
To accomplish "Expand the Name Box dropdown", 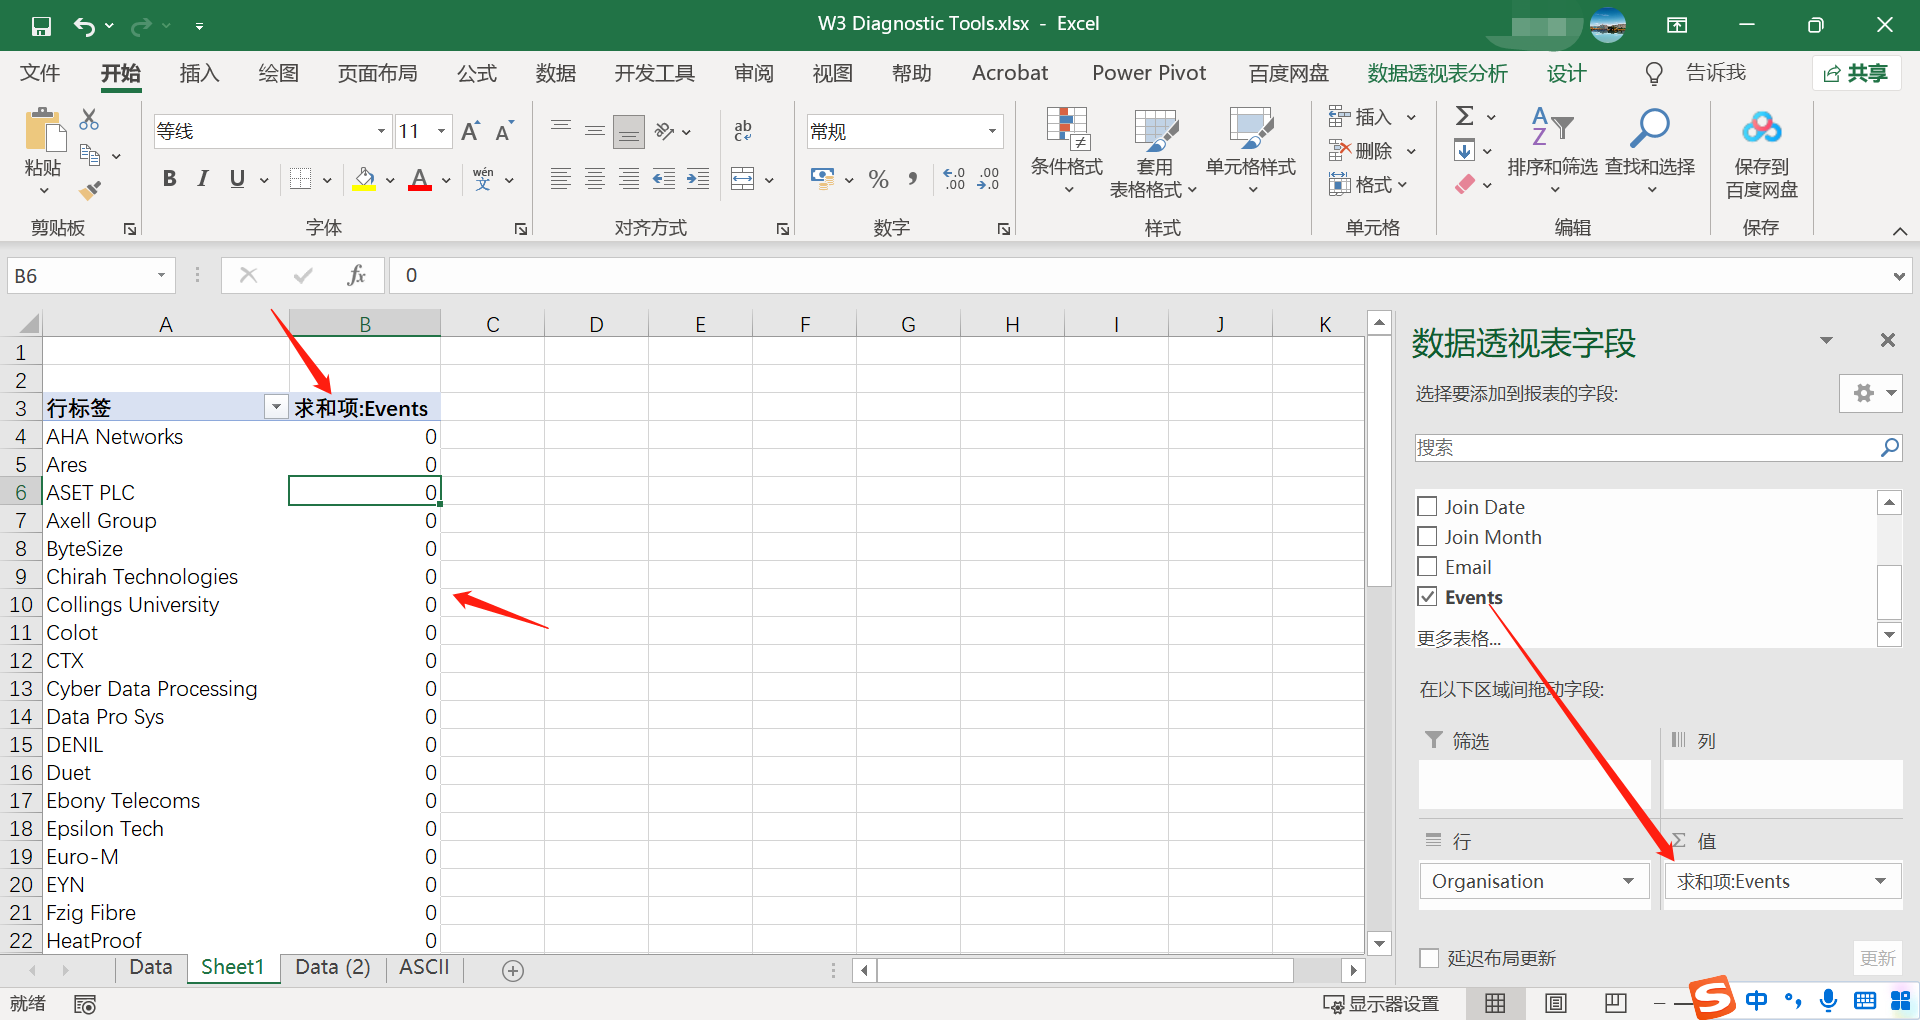I will click(161, 275).
